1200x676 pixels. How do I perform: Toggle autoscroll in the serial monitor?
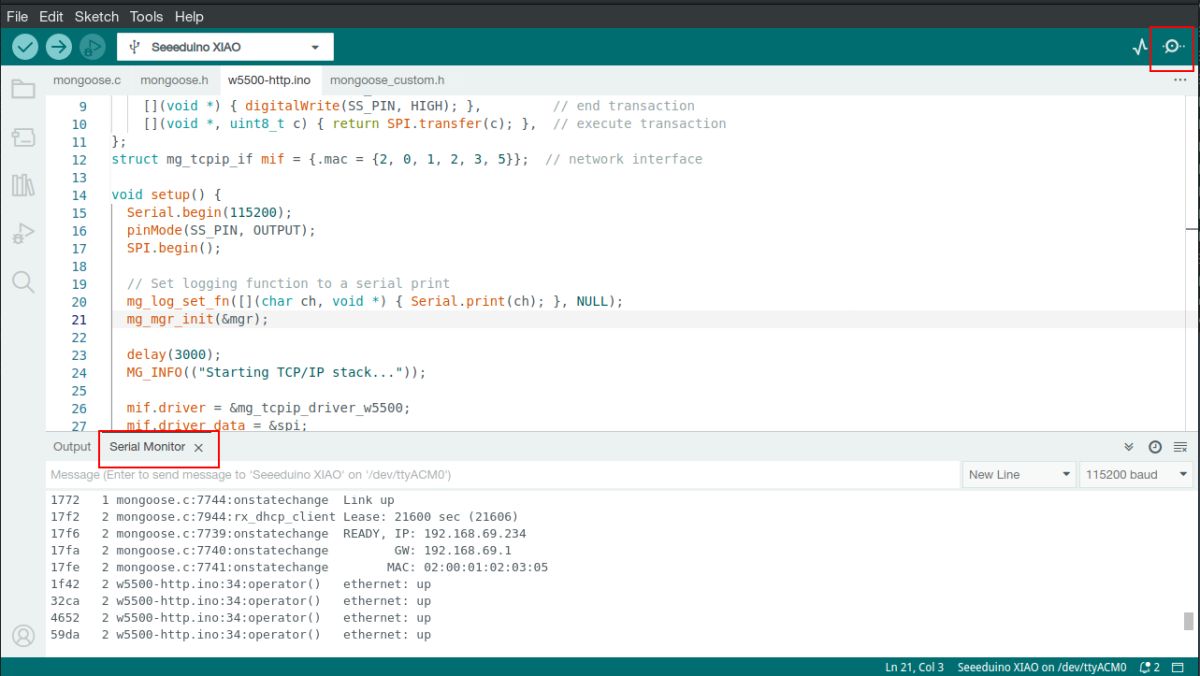1129,447
